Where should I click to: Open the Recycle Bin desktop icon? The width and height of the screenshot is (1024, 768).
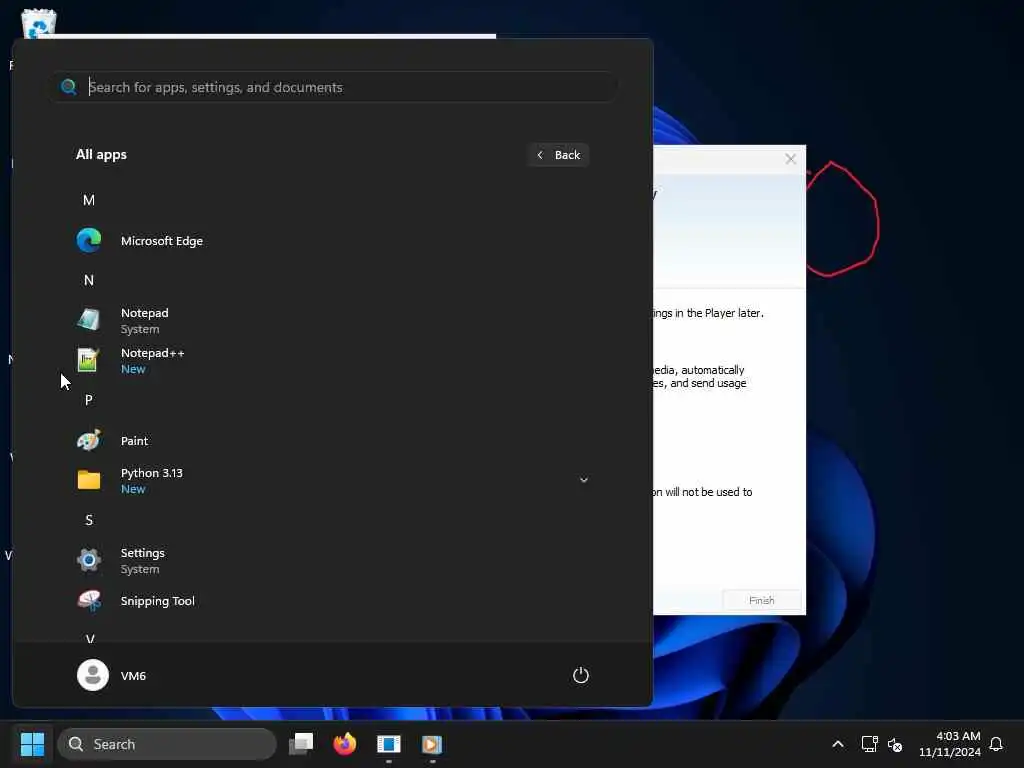coord(39,22)
